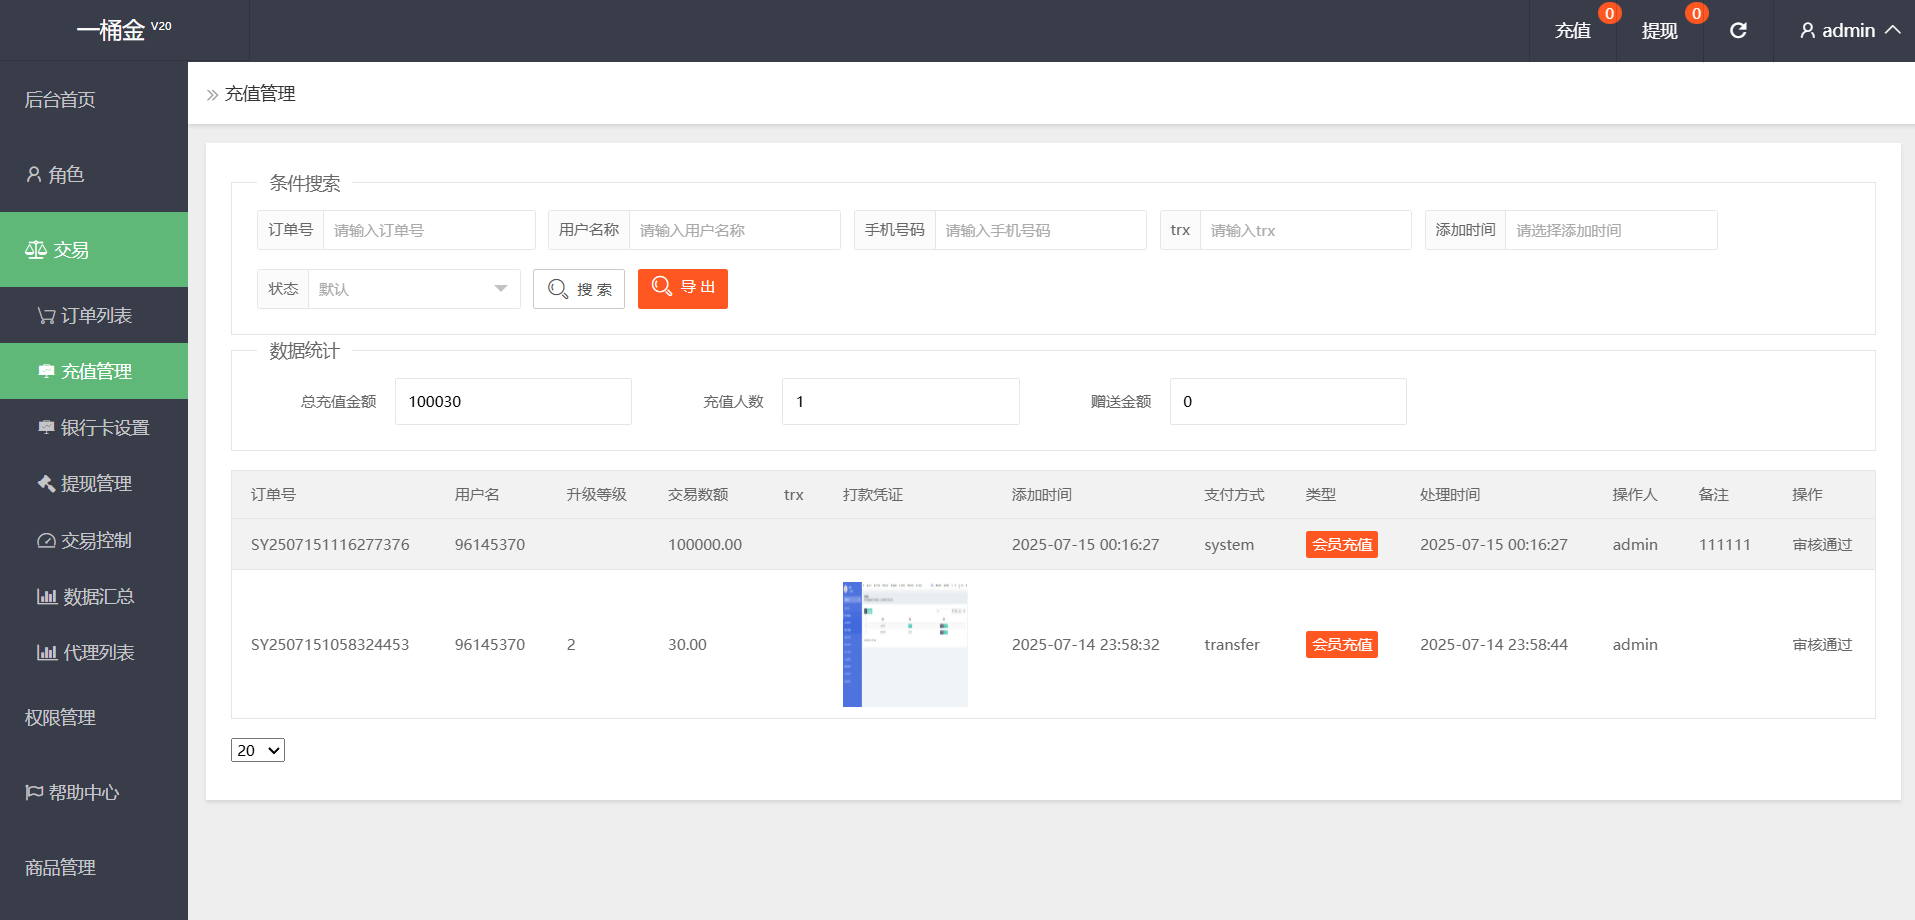Screen dimensions: 1915x920
Task: Select 充值管理 in sidebar
Action: tap(94, 371)
